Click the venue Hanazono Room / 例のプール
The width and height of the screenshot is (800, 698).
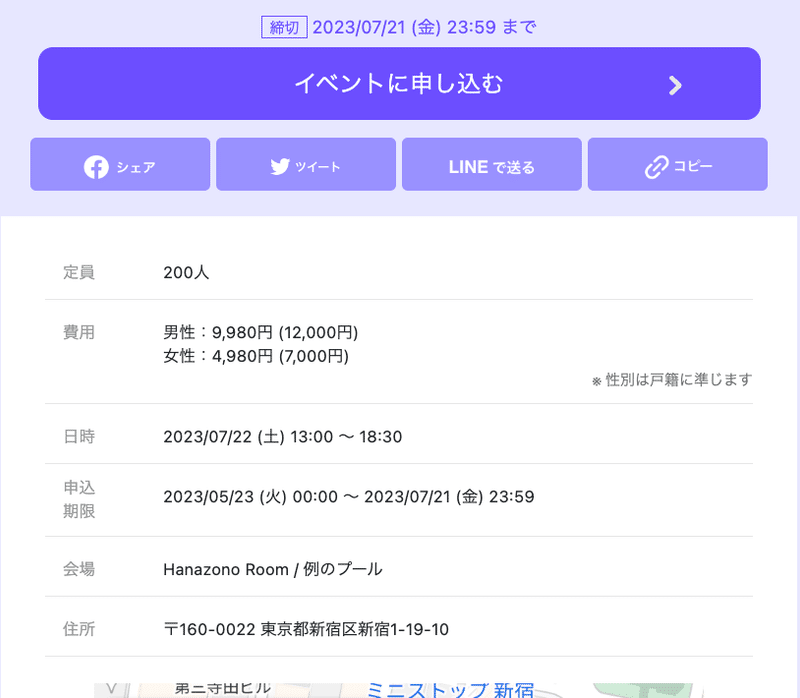coord(273,569)
